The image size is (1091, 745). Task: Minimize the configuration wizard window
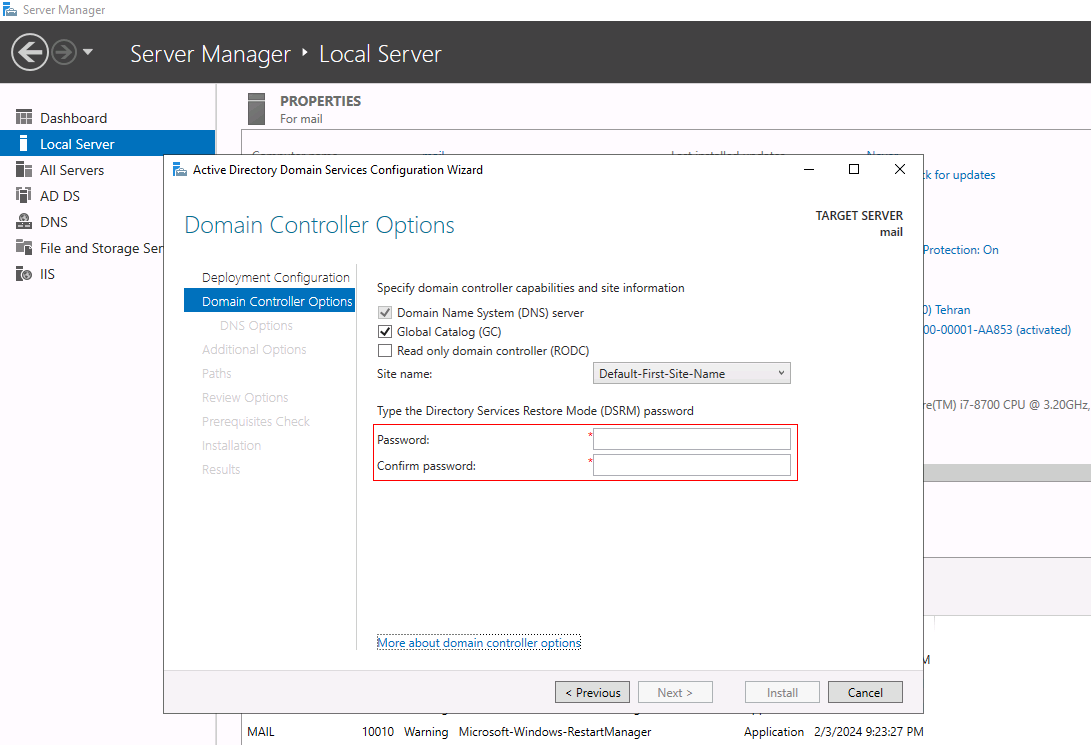[x=809, y=169]
